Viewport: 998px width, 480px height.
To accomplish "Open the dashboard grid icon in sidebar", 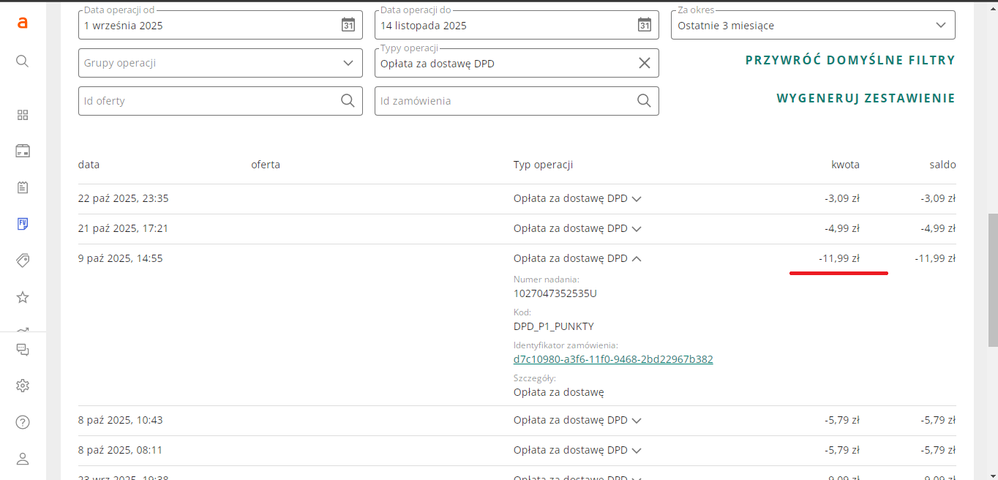I will (22, 115).
